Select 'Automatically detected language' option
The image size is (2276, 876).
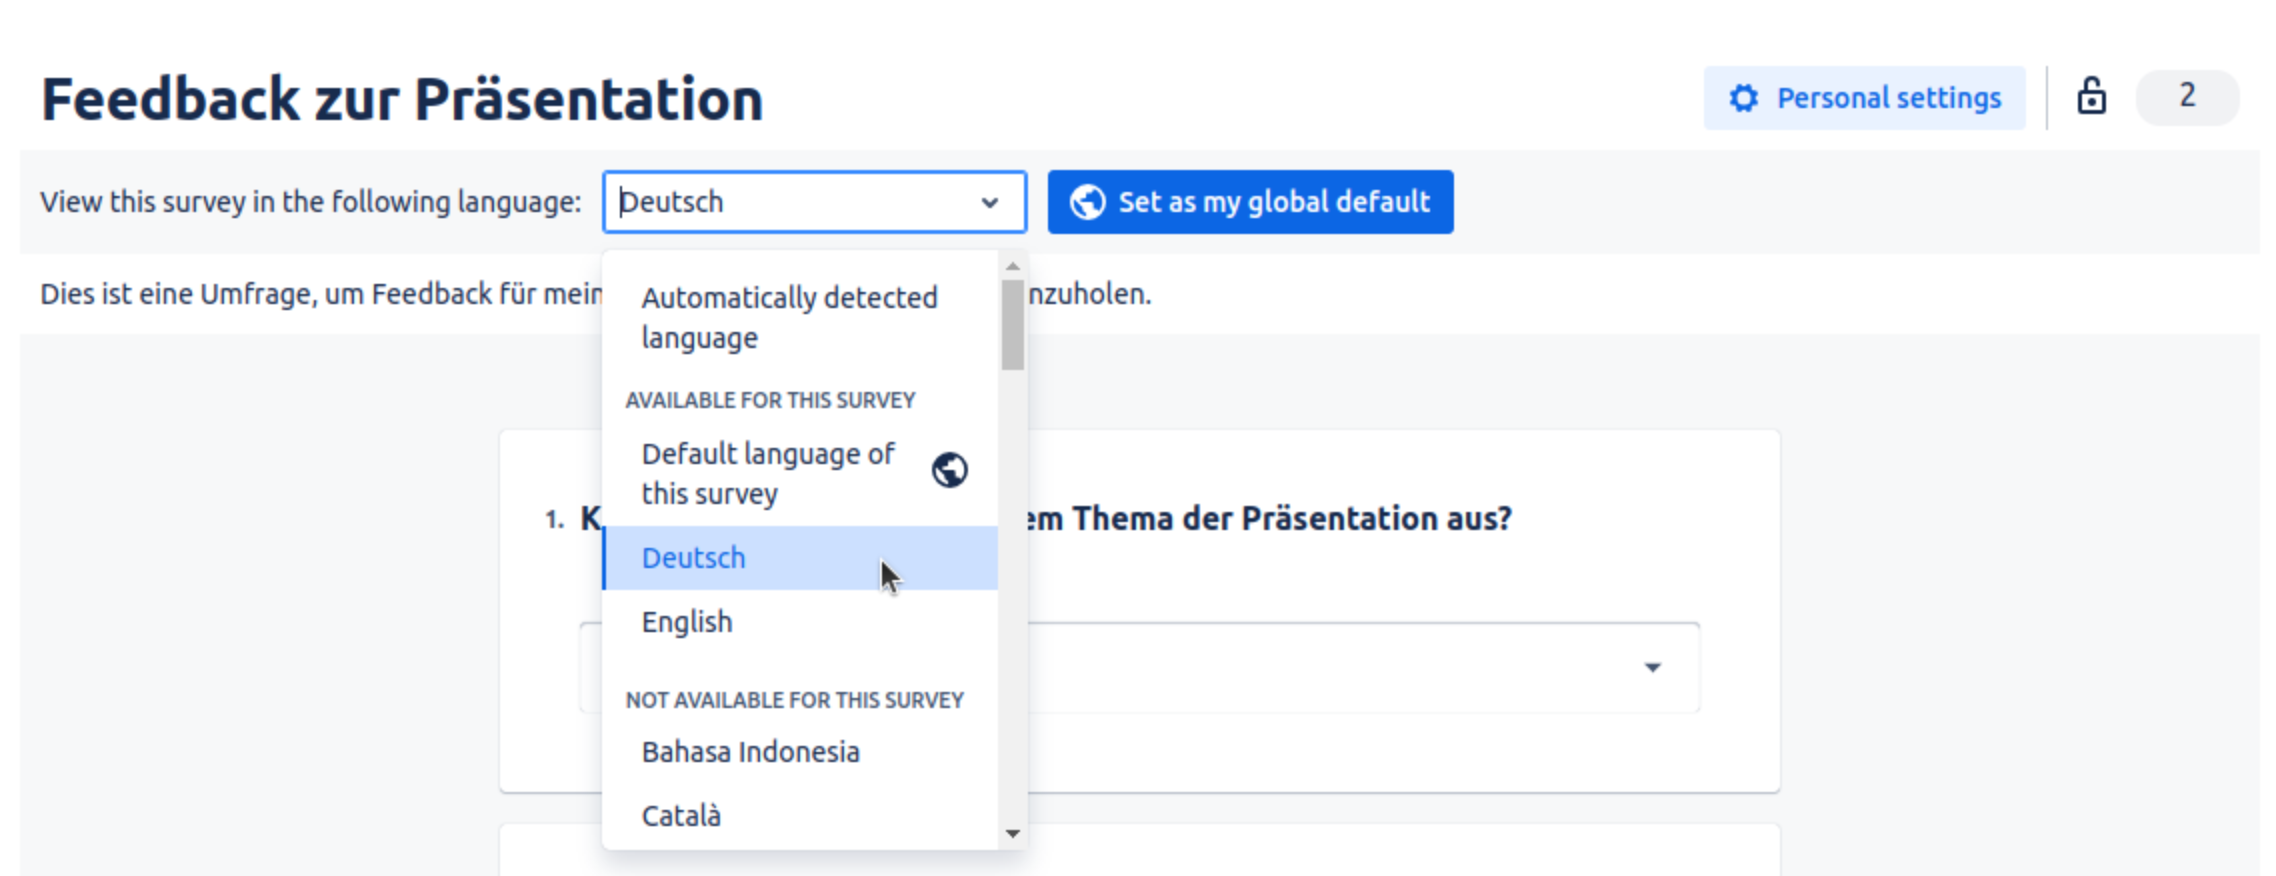click(790, 317)
